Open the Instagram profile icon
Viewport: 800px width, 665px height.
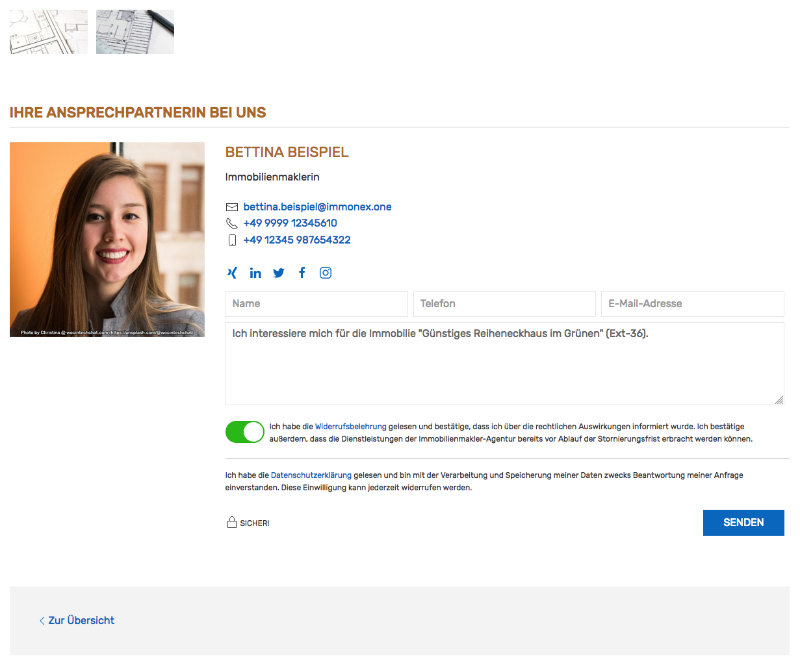326,273
